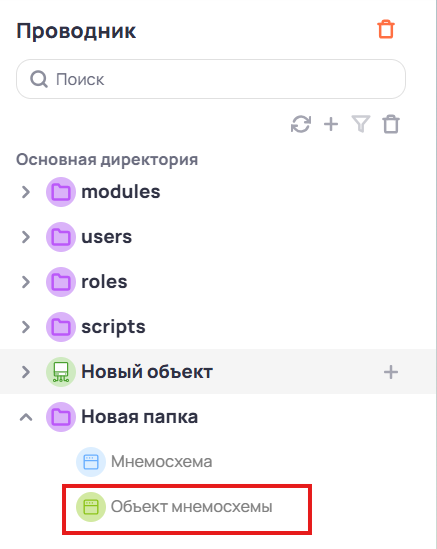Open the filter funnel icon
This screenshot has width=437, height=549.
[x=361, y=124]
